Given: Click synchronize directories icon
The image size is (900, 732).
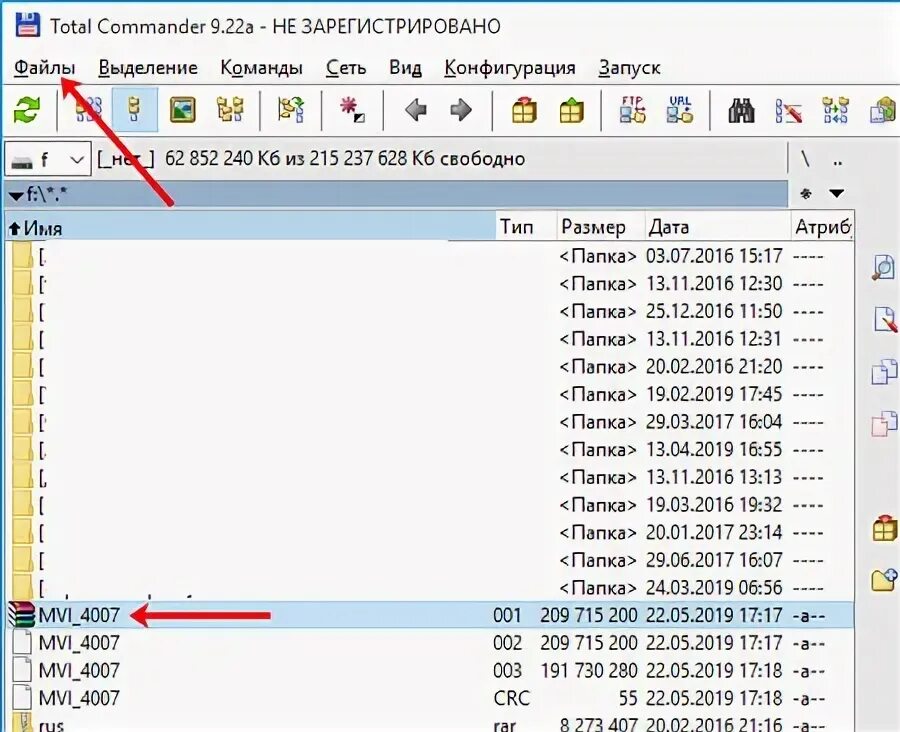Looking at the screenshot, I should pos(835,110).
